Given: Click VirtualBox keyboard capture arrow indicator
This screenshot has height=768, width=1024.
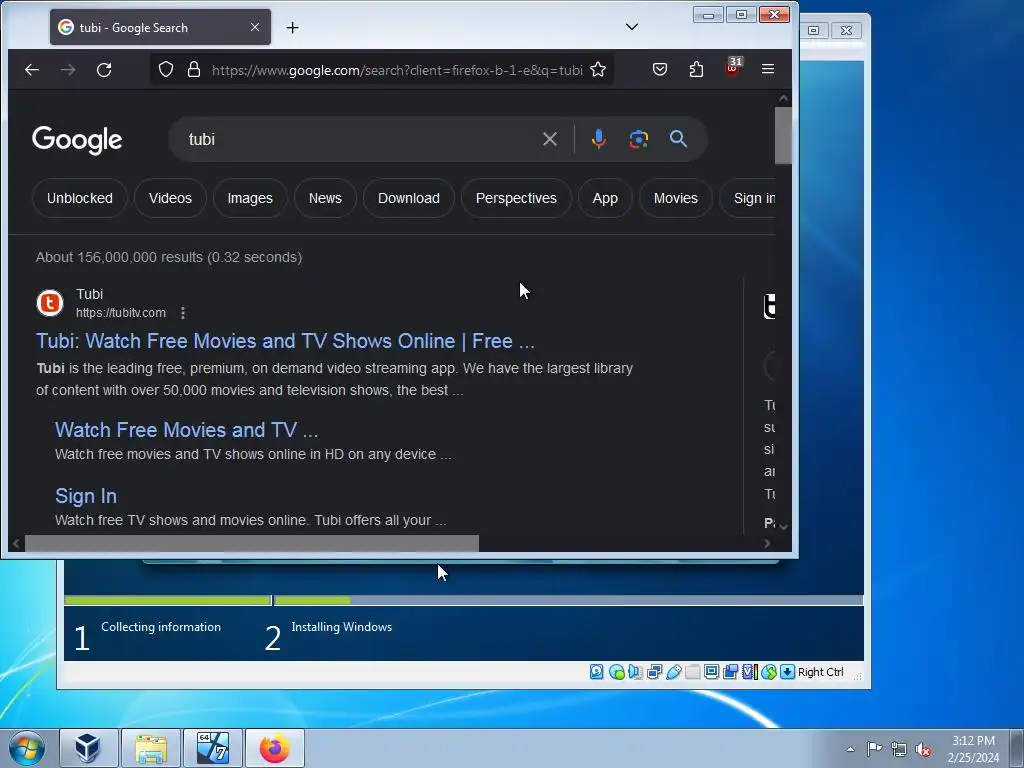Looking at the screenshot, I should pyautogui.click(x=788, y=672).
